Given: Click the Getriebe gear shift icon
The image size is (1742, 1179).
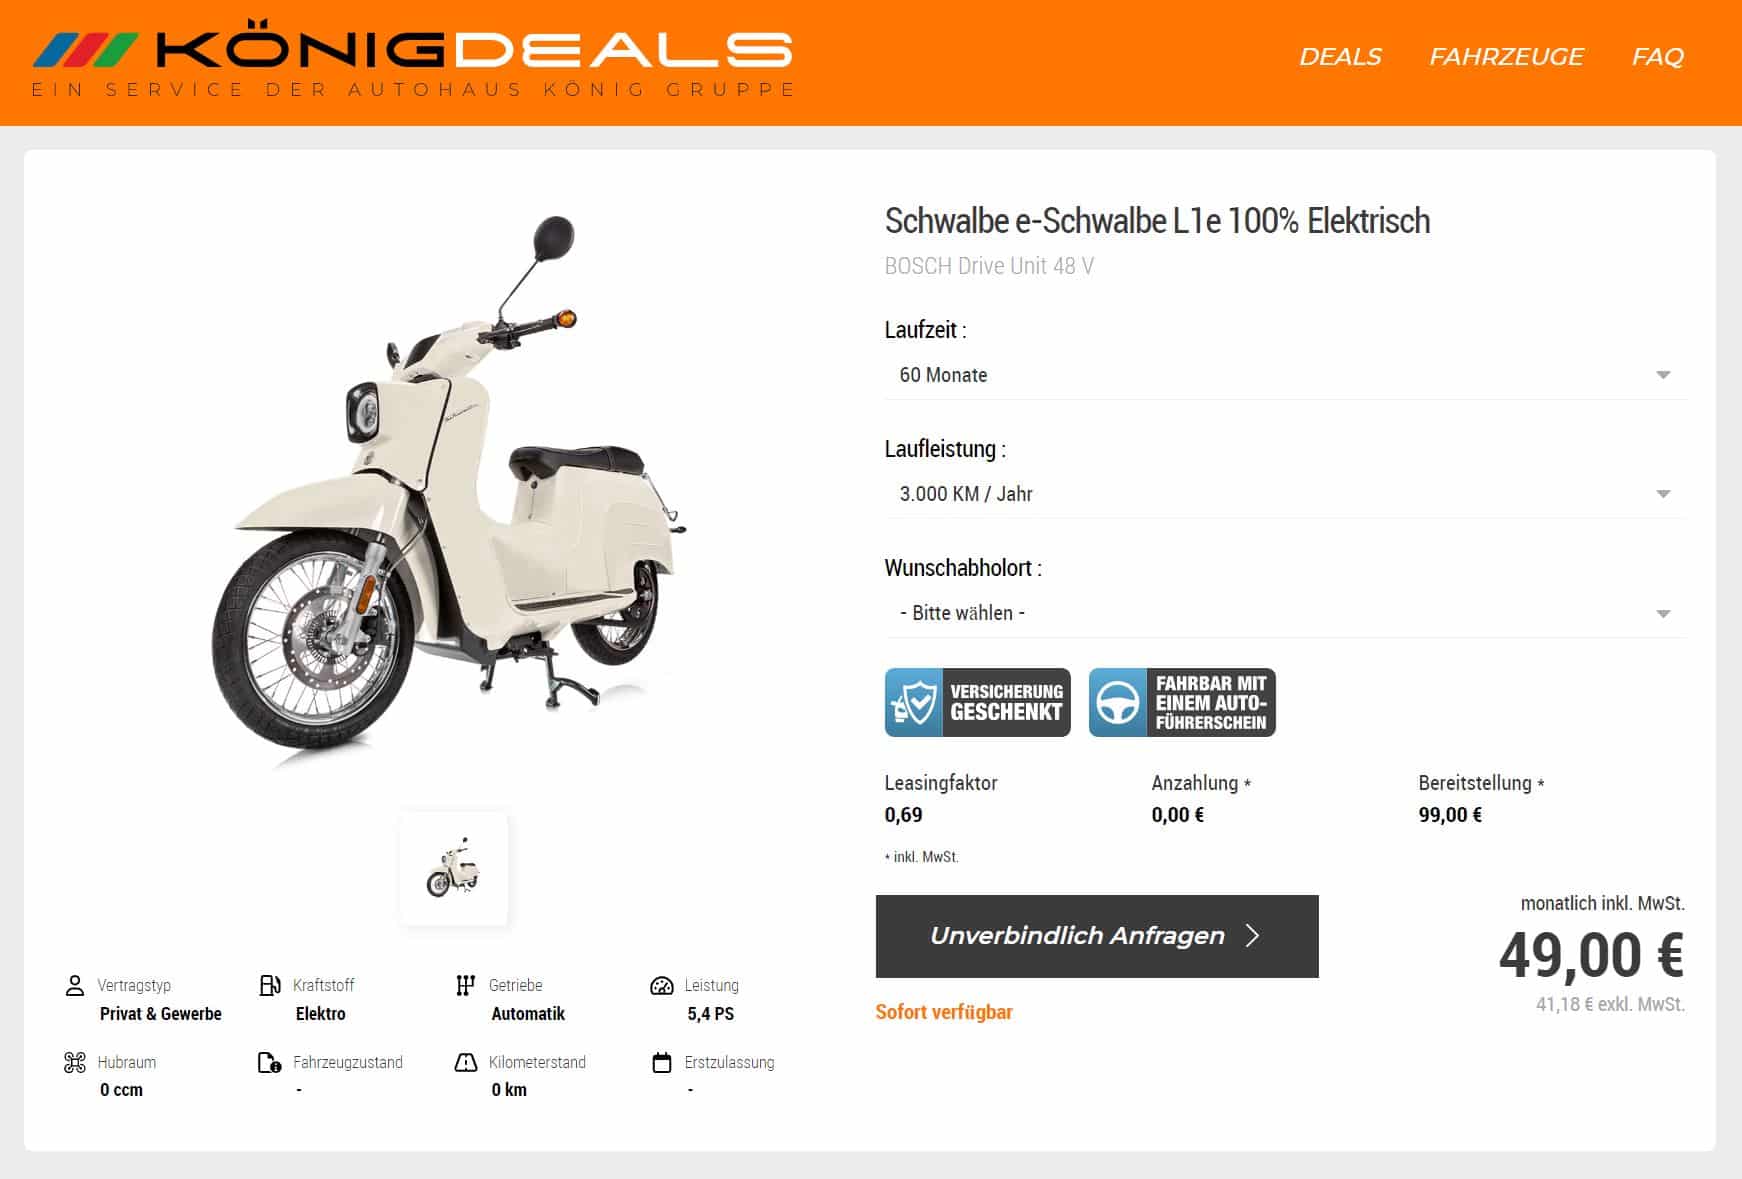Looking at the screenshot, I should 465,985.
